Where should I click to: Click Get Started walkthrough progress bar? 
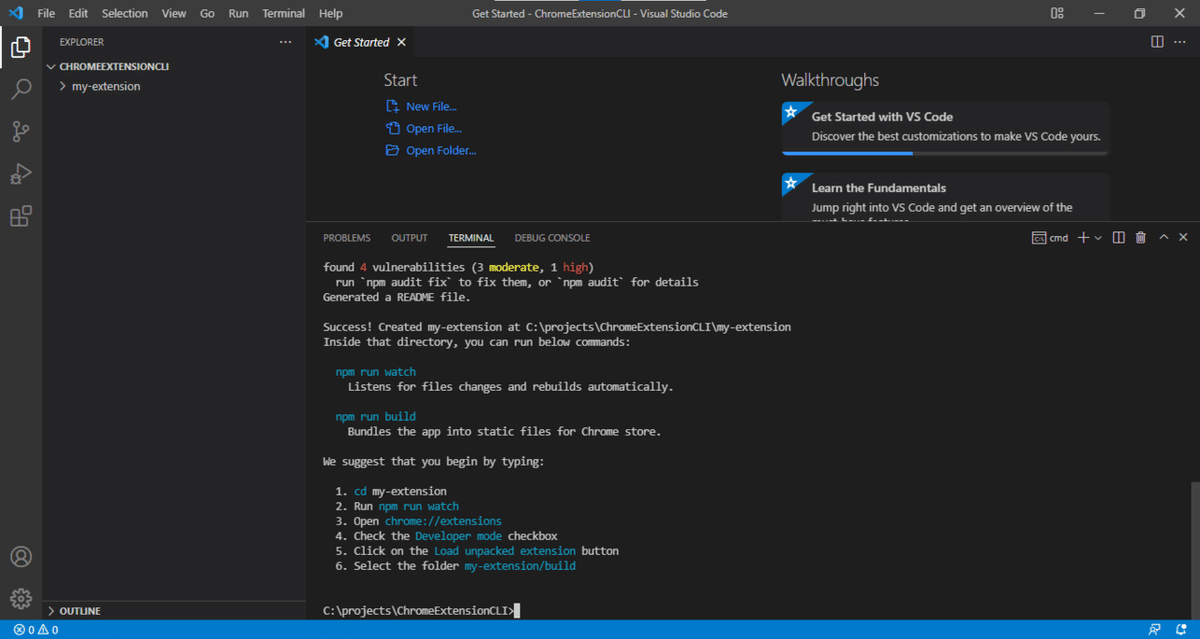click(945, 153)
